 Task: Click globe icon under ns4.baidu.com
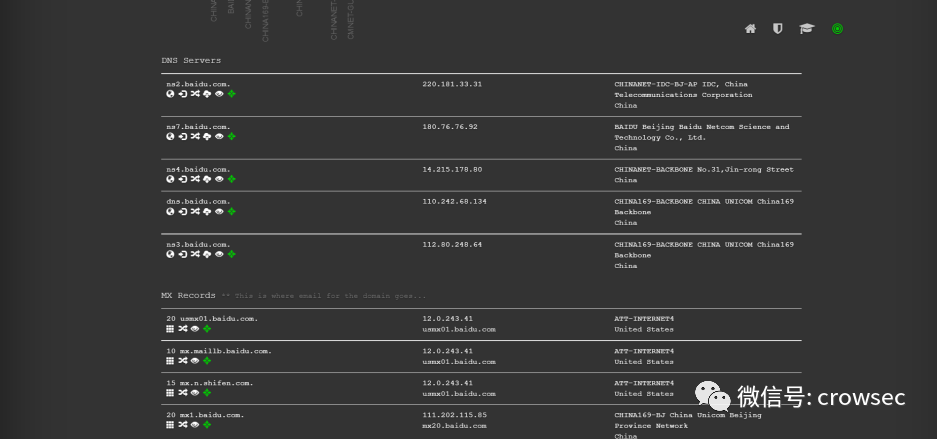170,179
